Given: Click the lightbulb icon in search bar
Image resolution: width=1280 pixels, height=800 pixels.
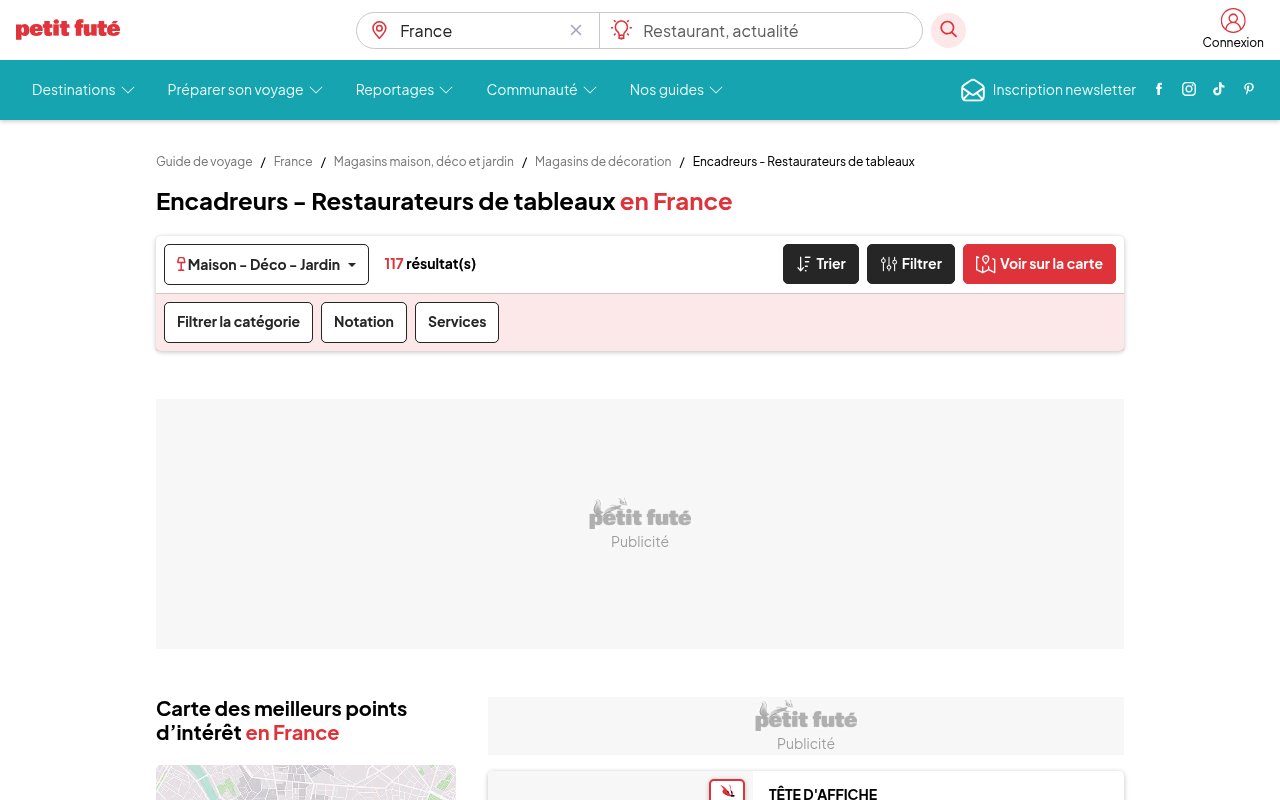Looking at the screenshot, I should (x=622, y=30).
